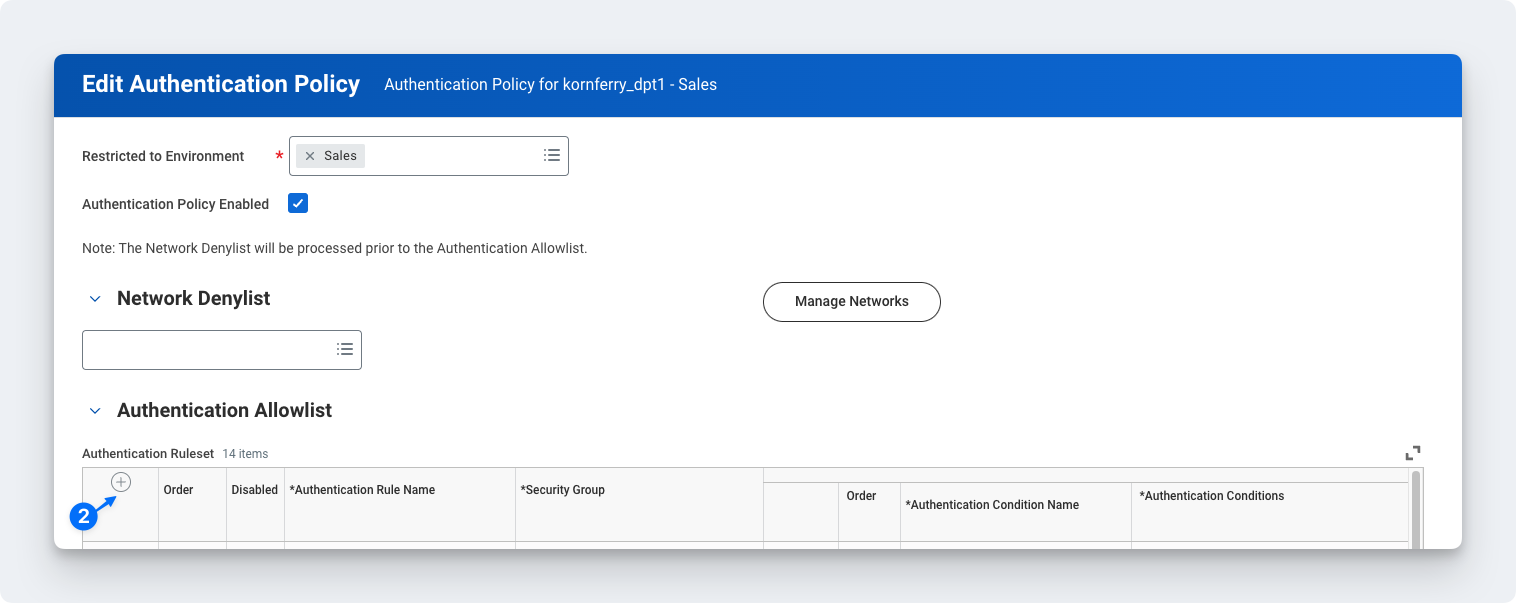This screenshot has width=1516, height=603.
Task: Click the blue step 2 annotation badge
Action: pos(83,516)
